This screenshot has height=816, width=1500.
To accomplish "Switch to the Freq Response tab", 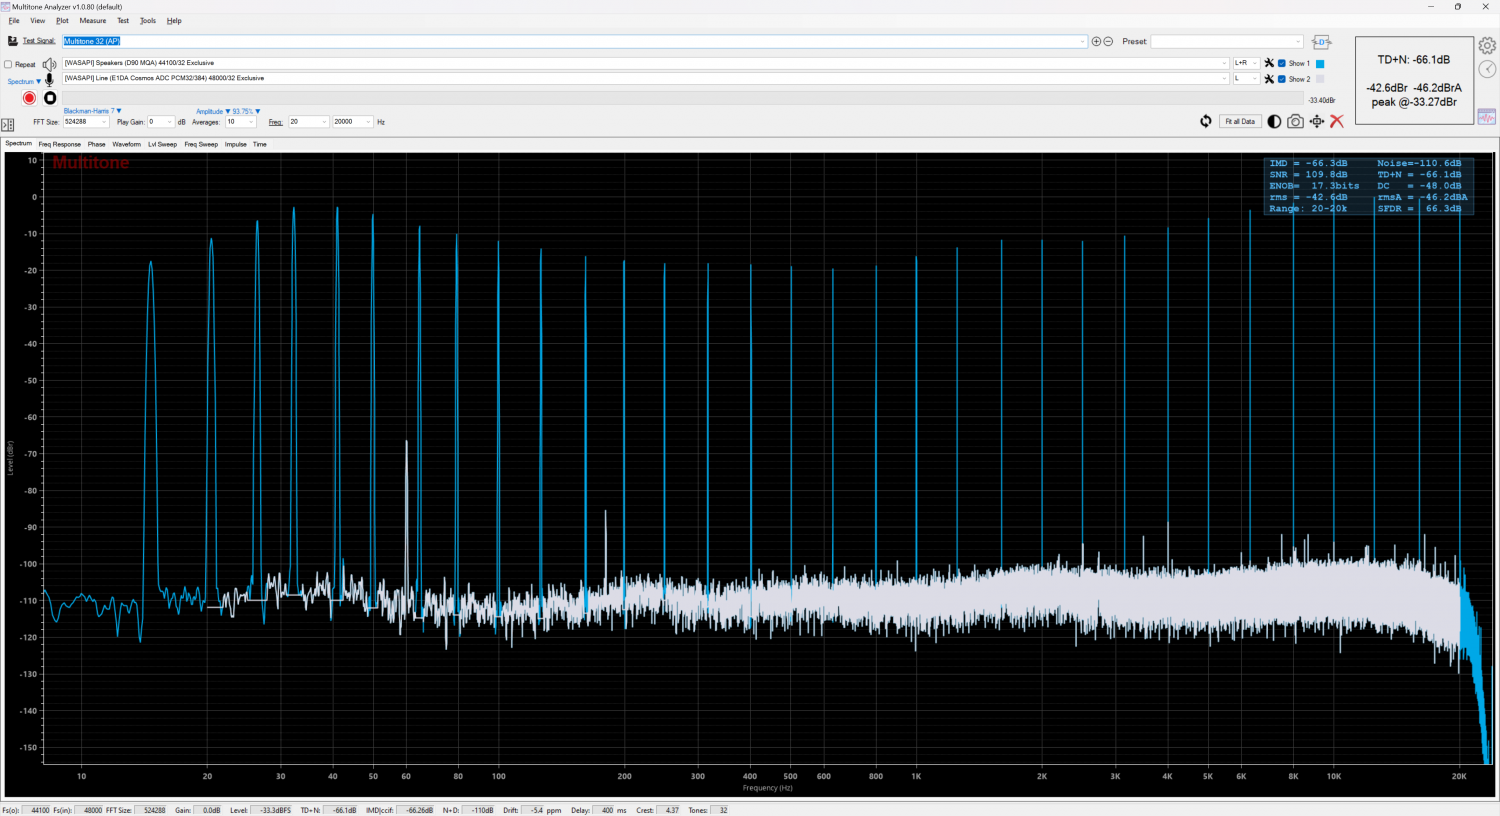I will [x=60, y=144].
